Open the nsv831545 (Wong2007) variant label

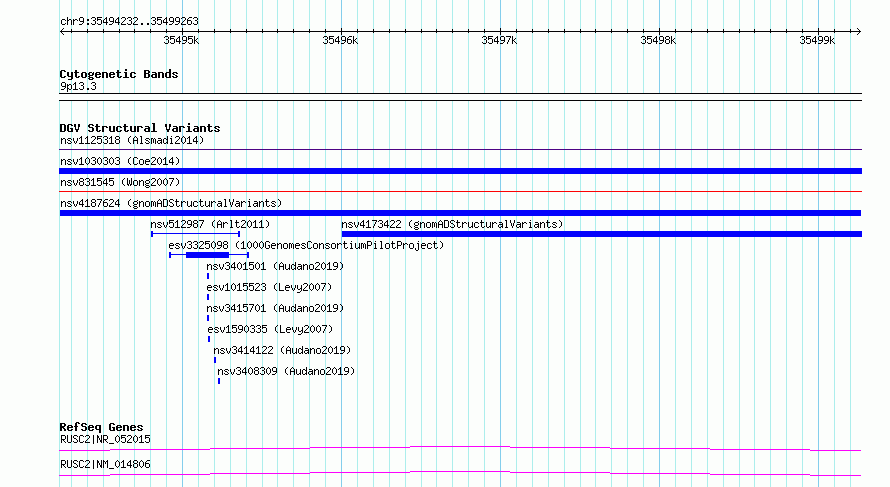click(120, 182)
